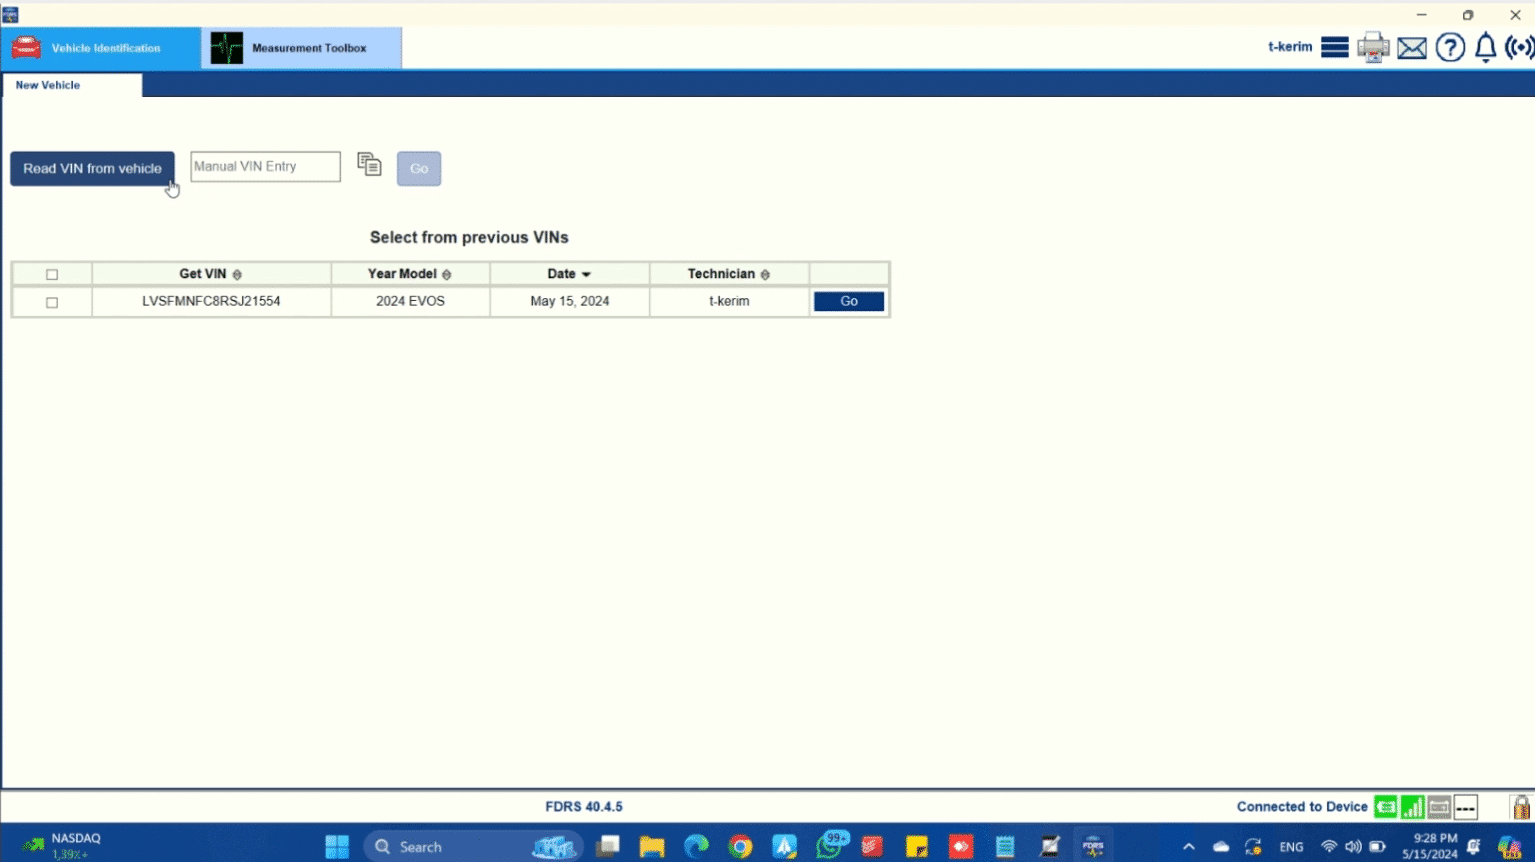
Task: Select the May 15, 2024 date cell
Action: pos(570,301)
